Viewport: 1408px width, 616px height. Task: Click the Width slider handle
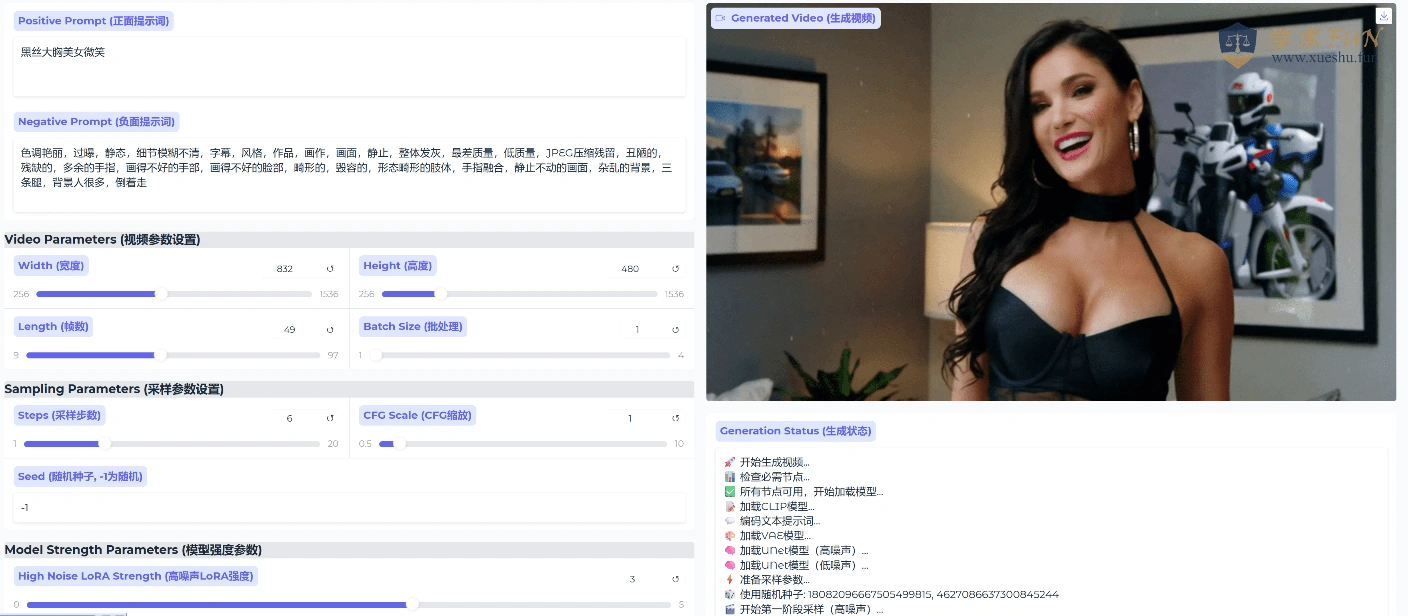coord(161,294)
